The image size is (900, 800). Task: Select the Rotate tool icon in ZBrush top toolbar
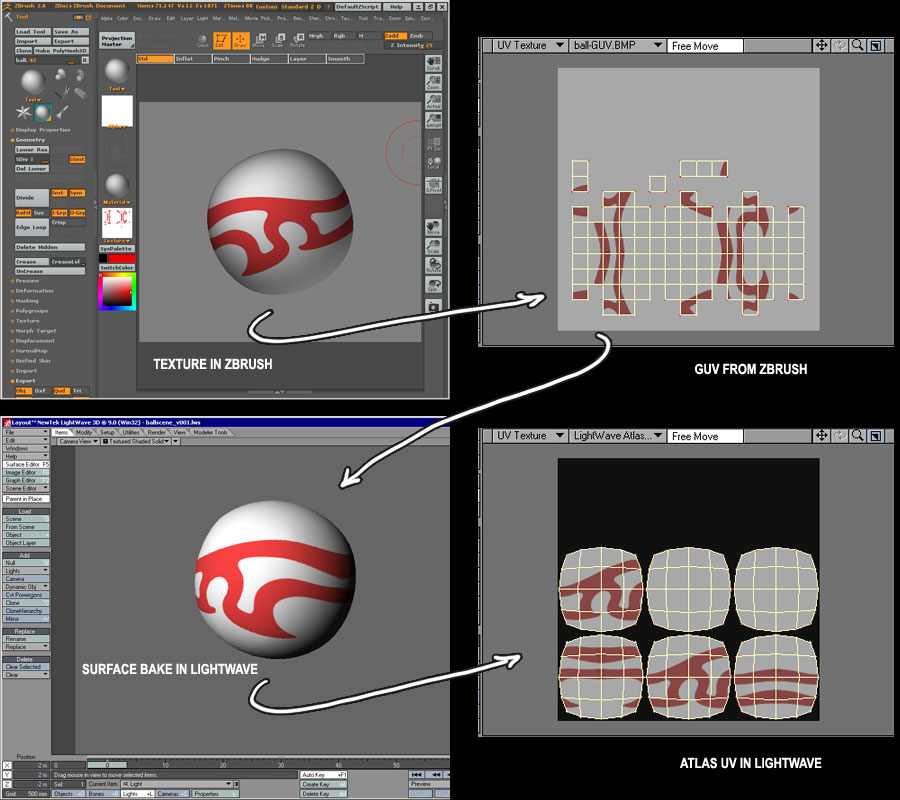297,40
